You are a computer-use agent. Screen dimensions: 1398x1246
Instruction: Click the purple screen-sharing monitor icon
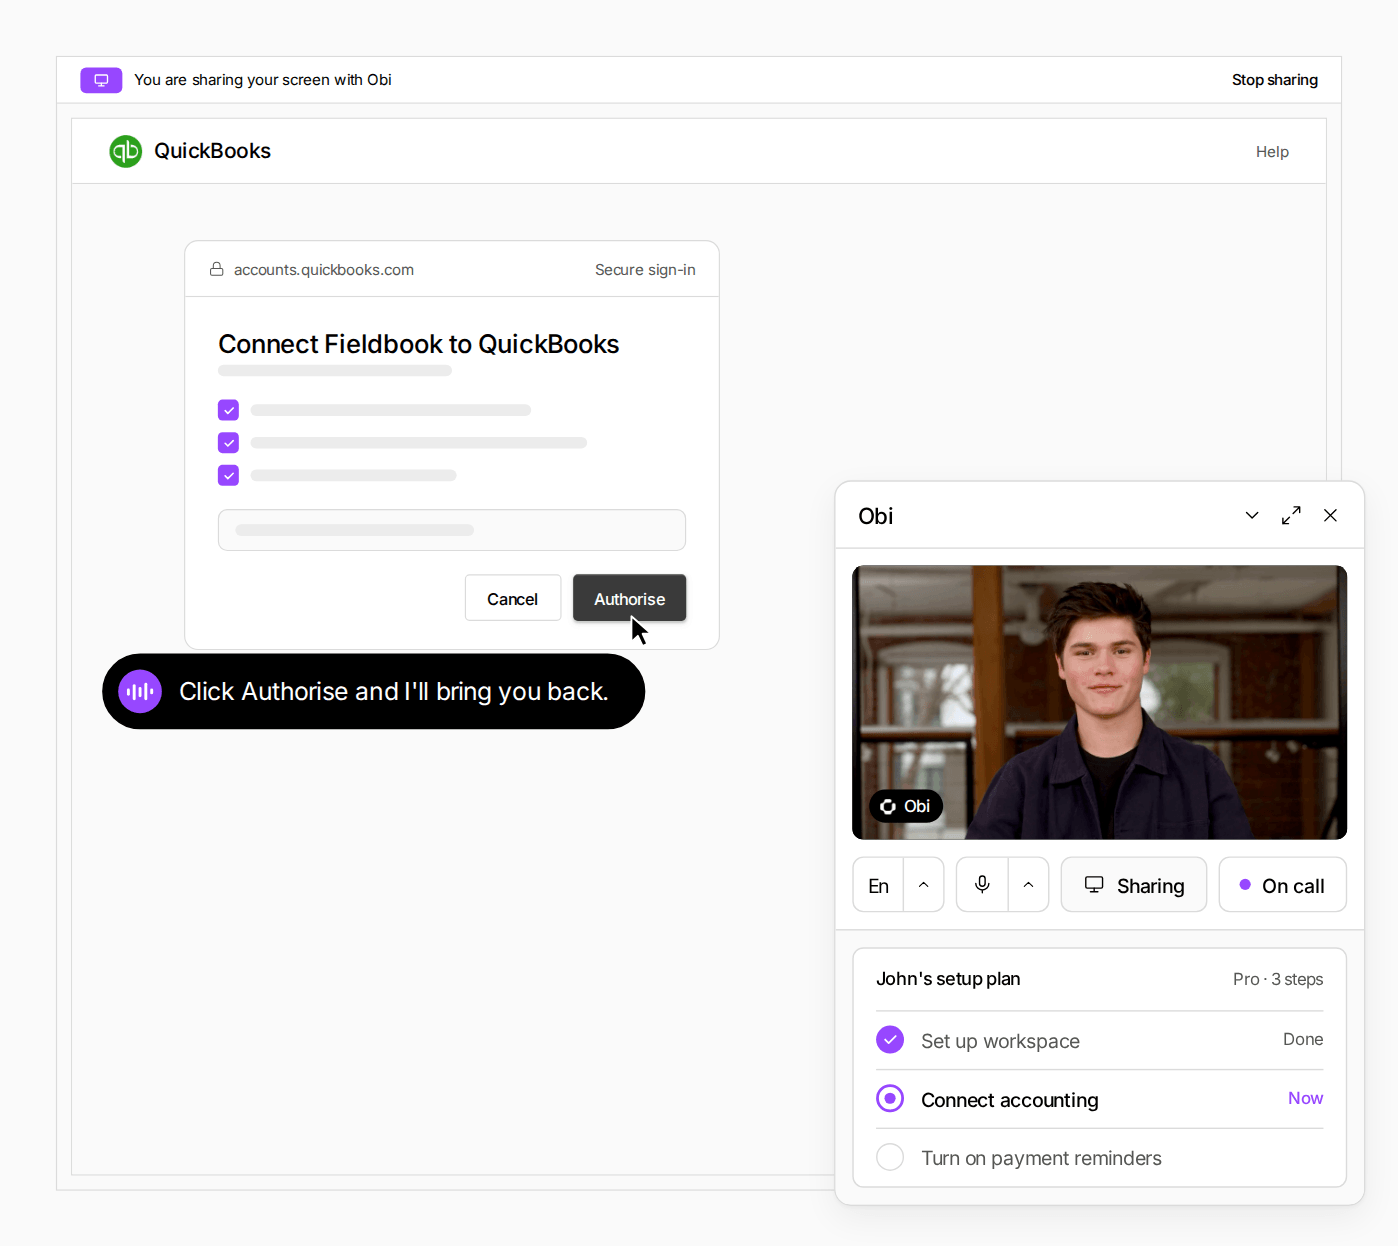click(101, 80)
